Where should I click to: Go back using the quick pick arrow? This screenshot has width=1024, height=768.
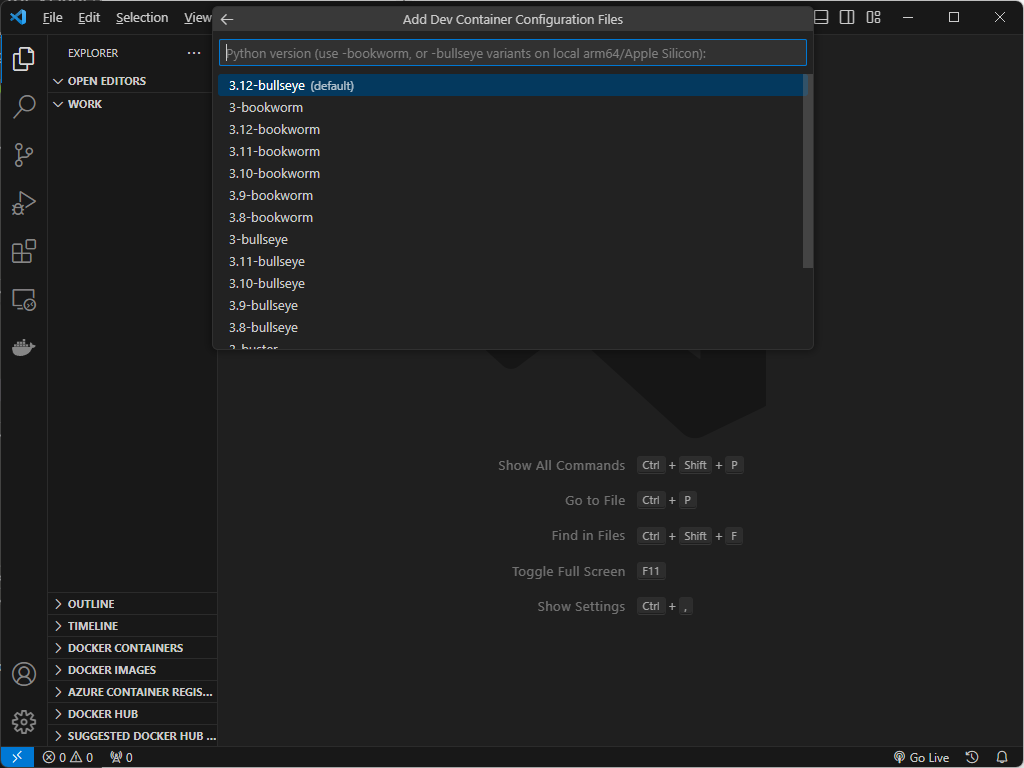click(227, 20)
